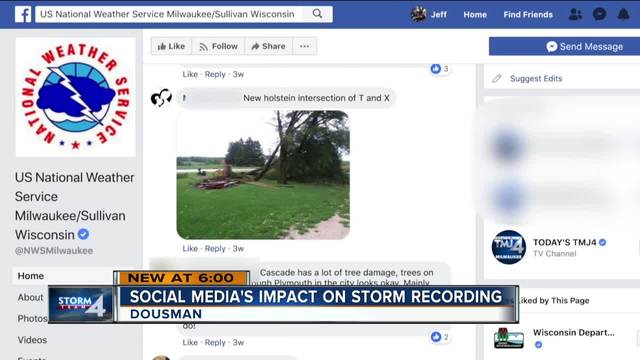This screenshot has height=360, width=640.
Task: Reply to the topmost comment
Action: pos(215,74)
